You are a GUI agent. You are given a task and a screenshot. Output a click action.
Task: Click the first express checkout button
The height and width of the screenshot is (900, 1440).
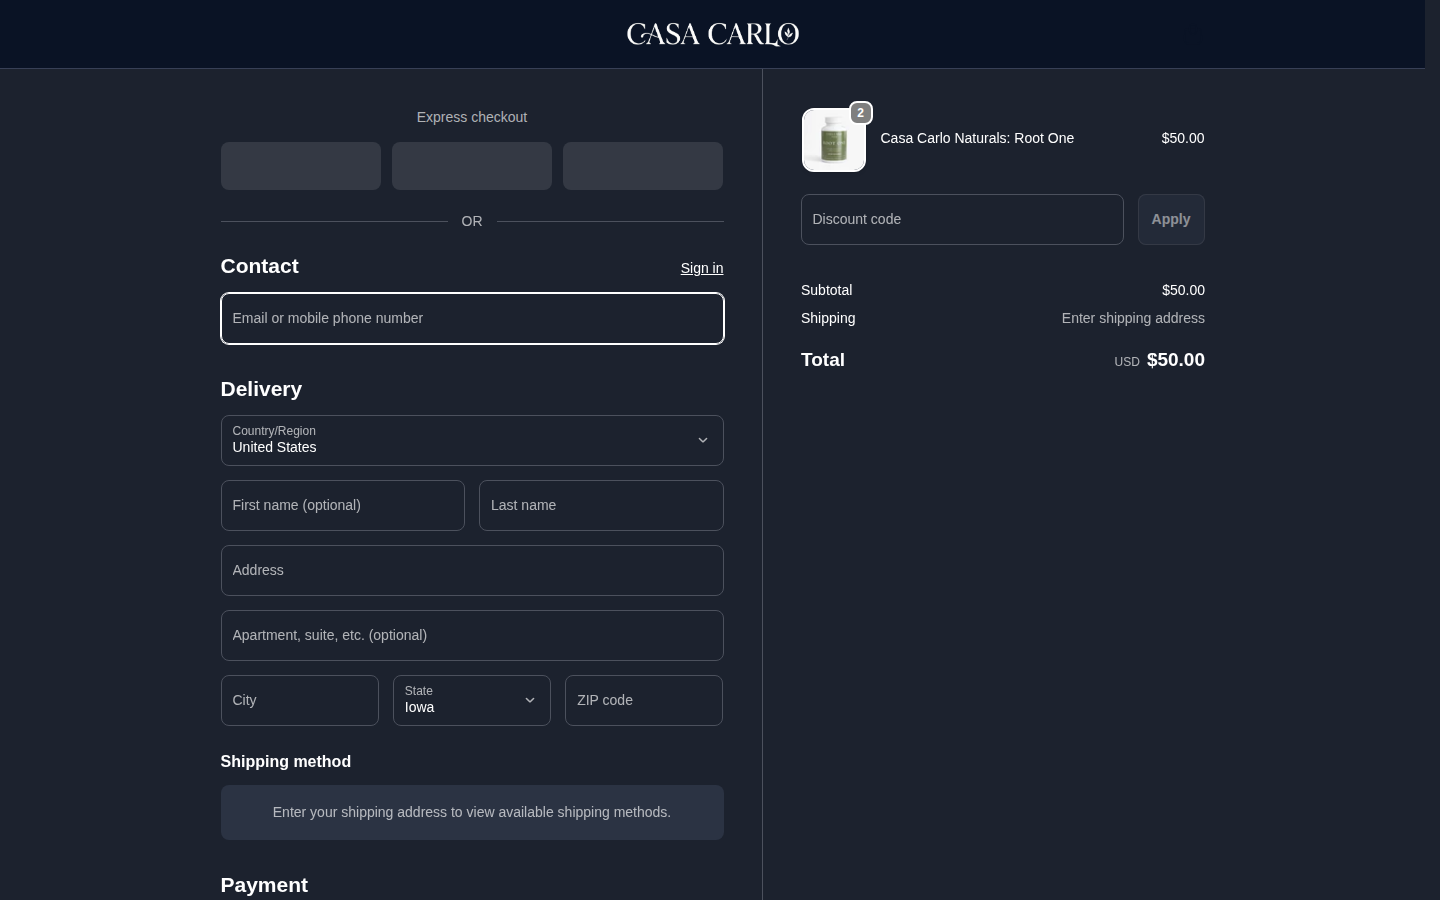point(301,166)
